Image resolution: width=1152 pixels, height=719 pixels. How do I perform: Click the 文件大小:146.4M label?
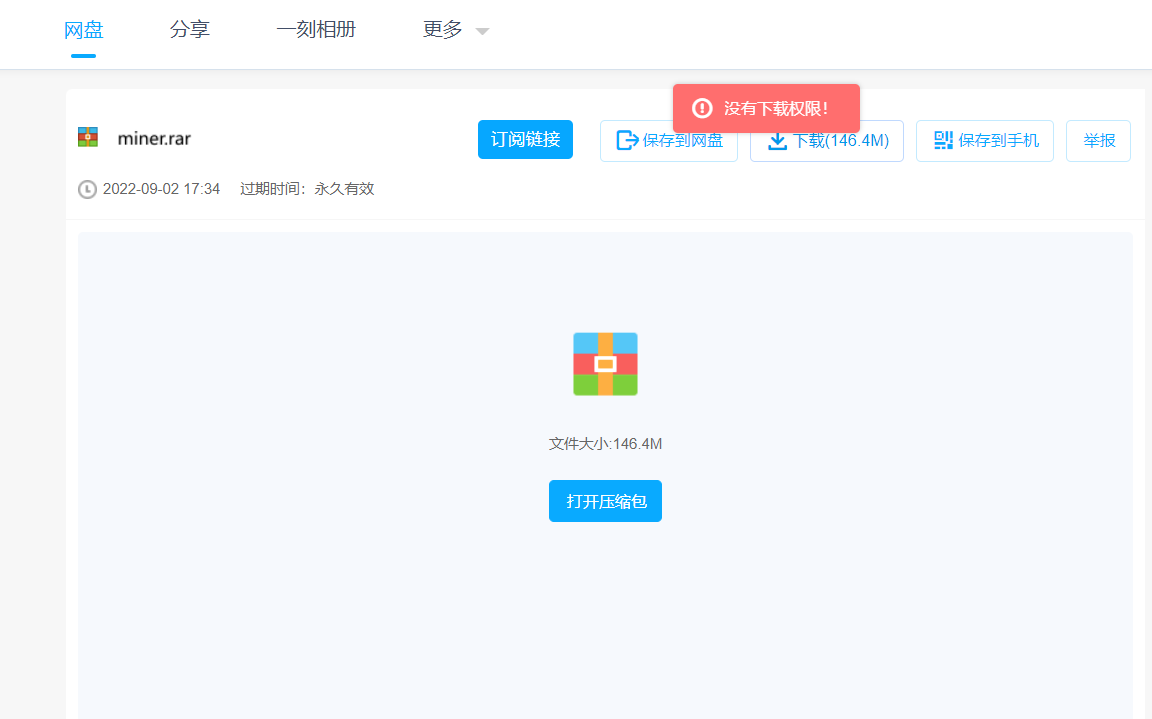(605, 443)
